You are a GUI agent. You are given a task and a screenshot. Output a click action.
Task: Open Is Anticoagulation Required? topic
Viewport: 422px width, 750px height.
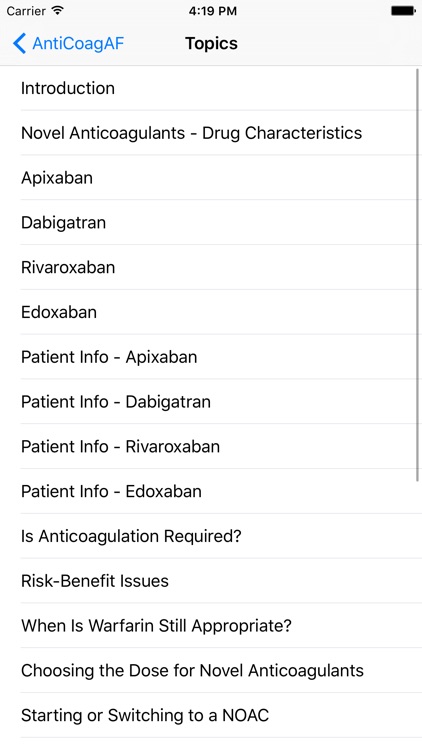pyautogui.click(x=211, y=536)
